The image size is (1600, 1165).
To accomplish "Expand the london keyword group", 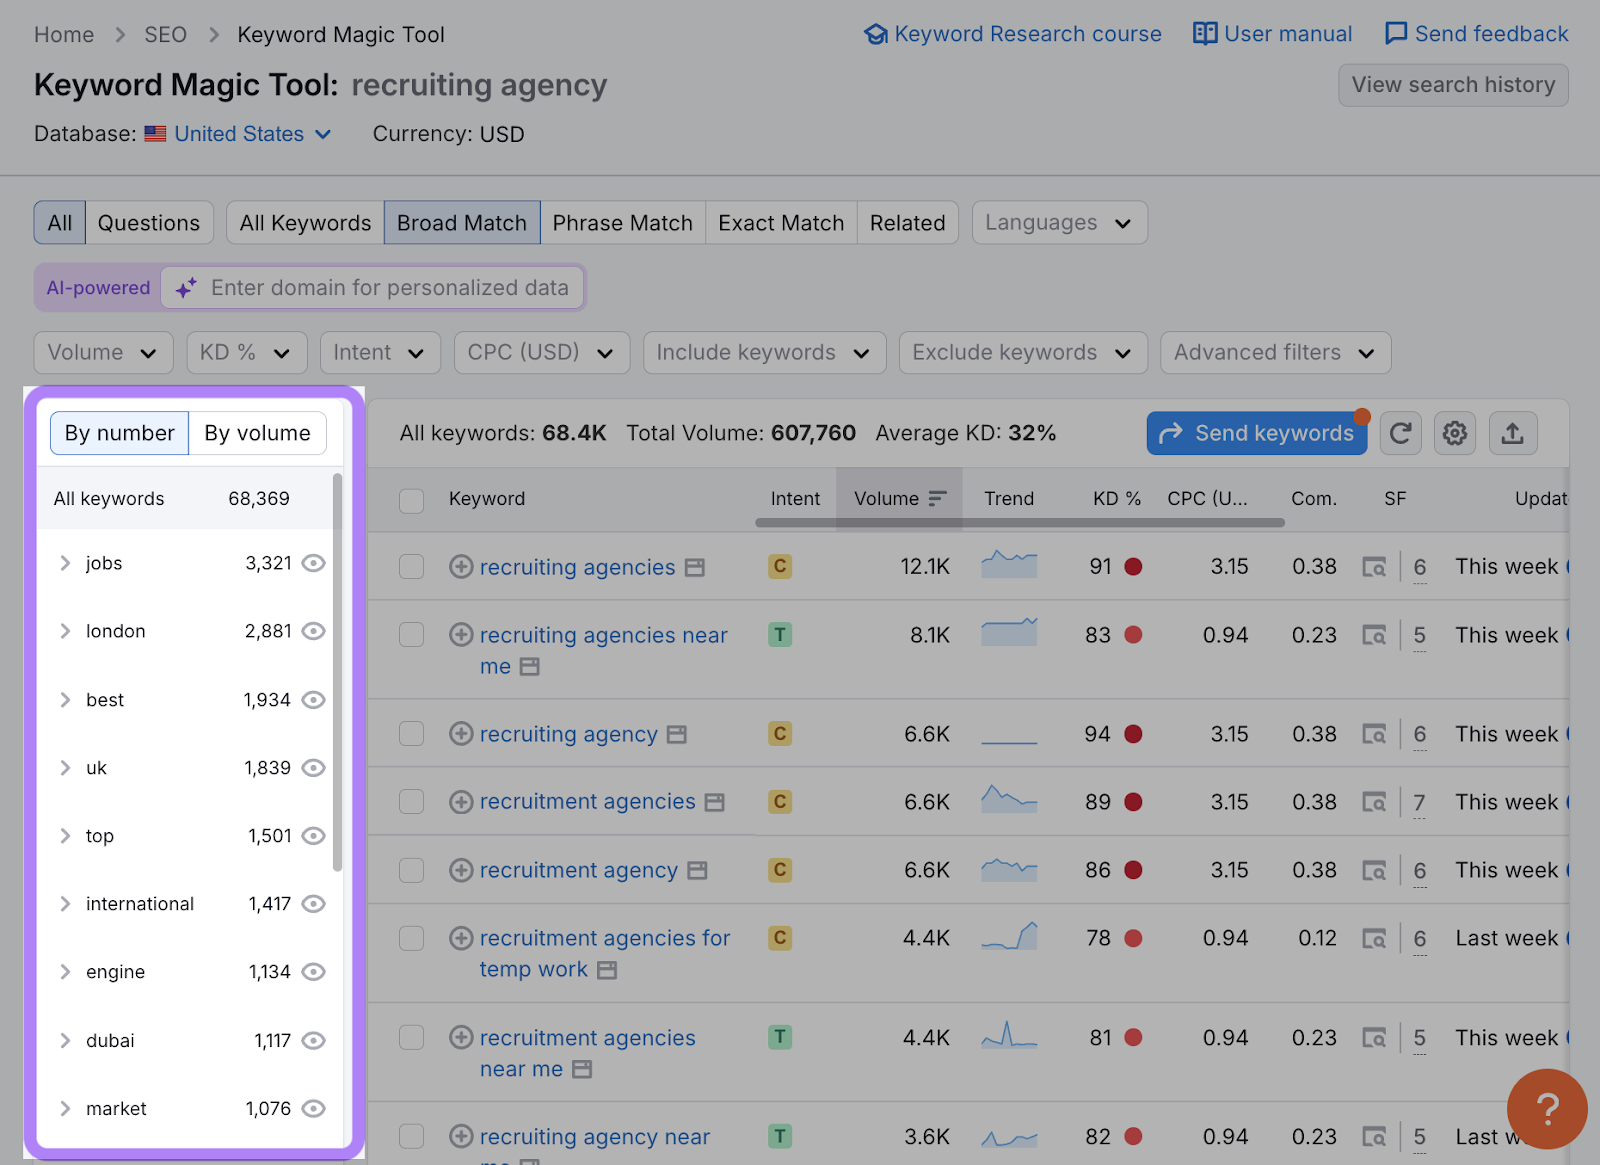I will (65, 632).
